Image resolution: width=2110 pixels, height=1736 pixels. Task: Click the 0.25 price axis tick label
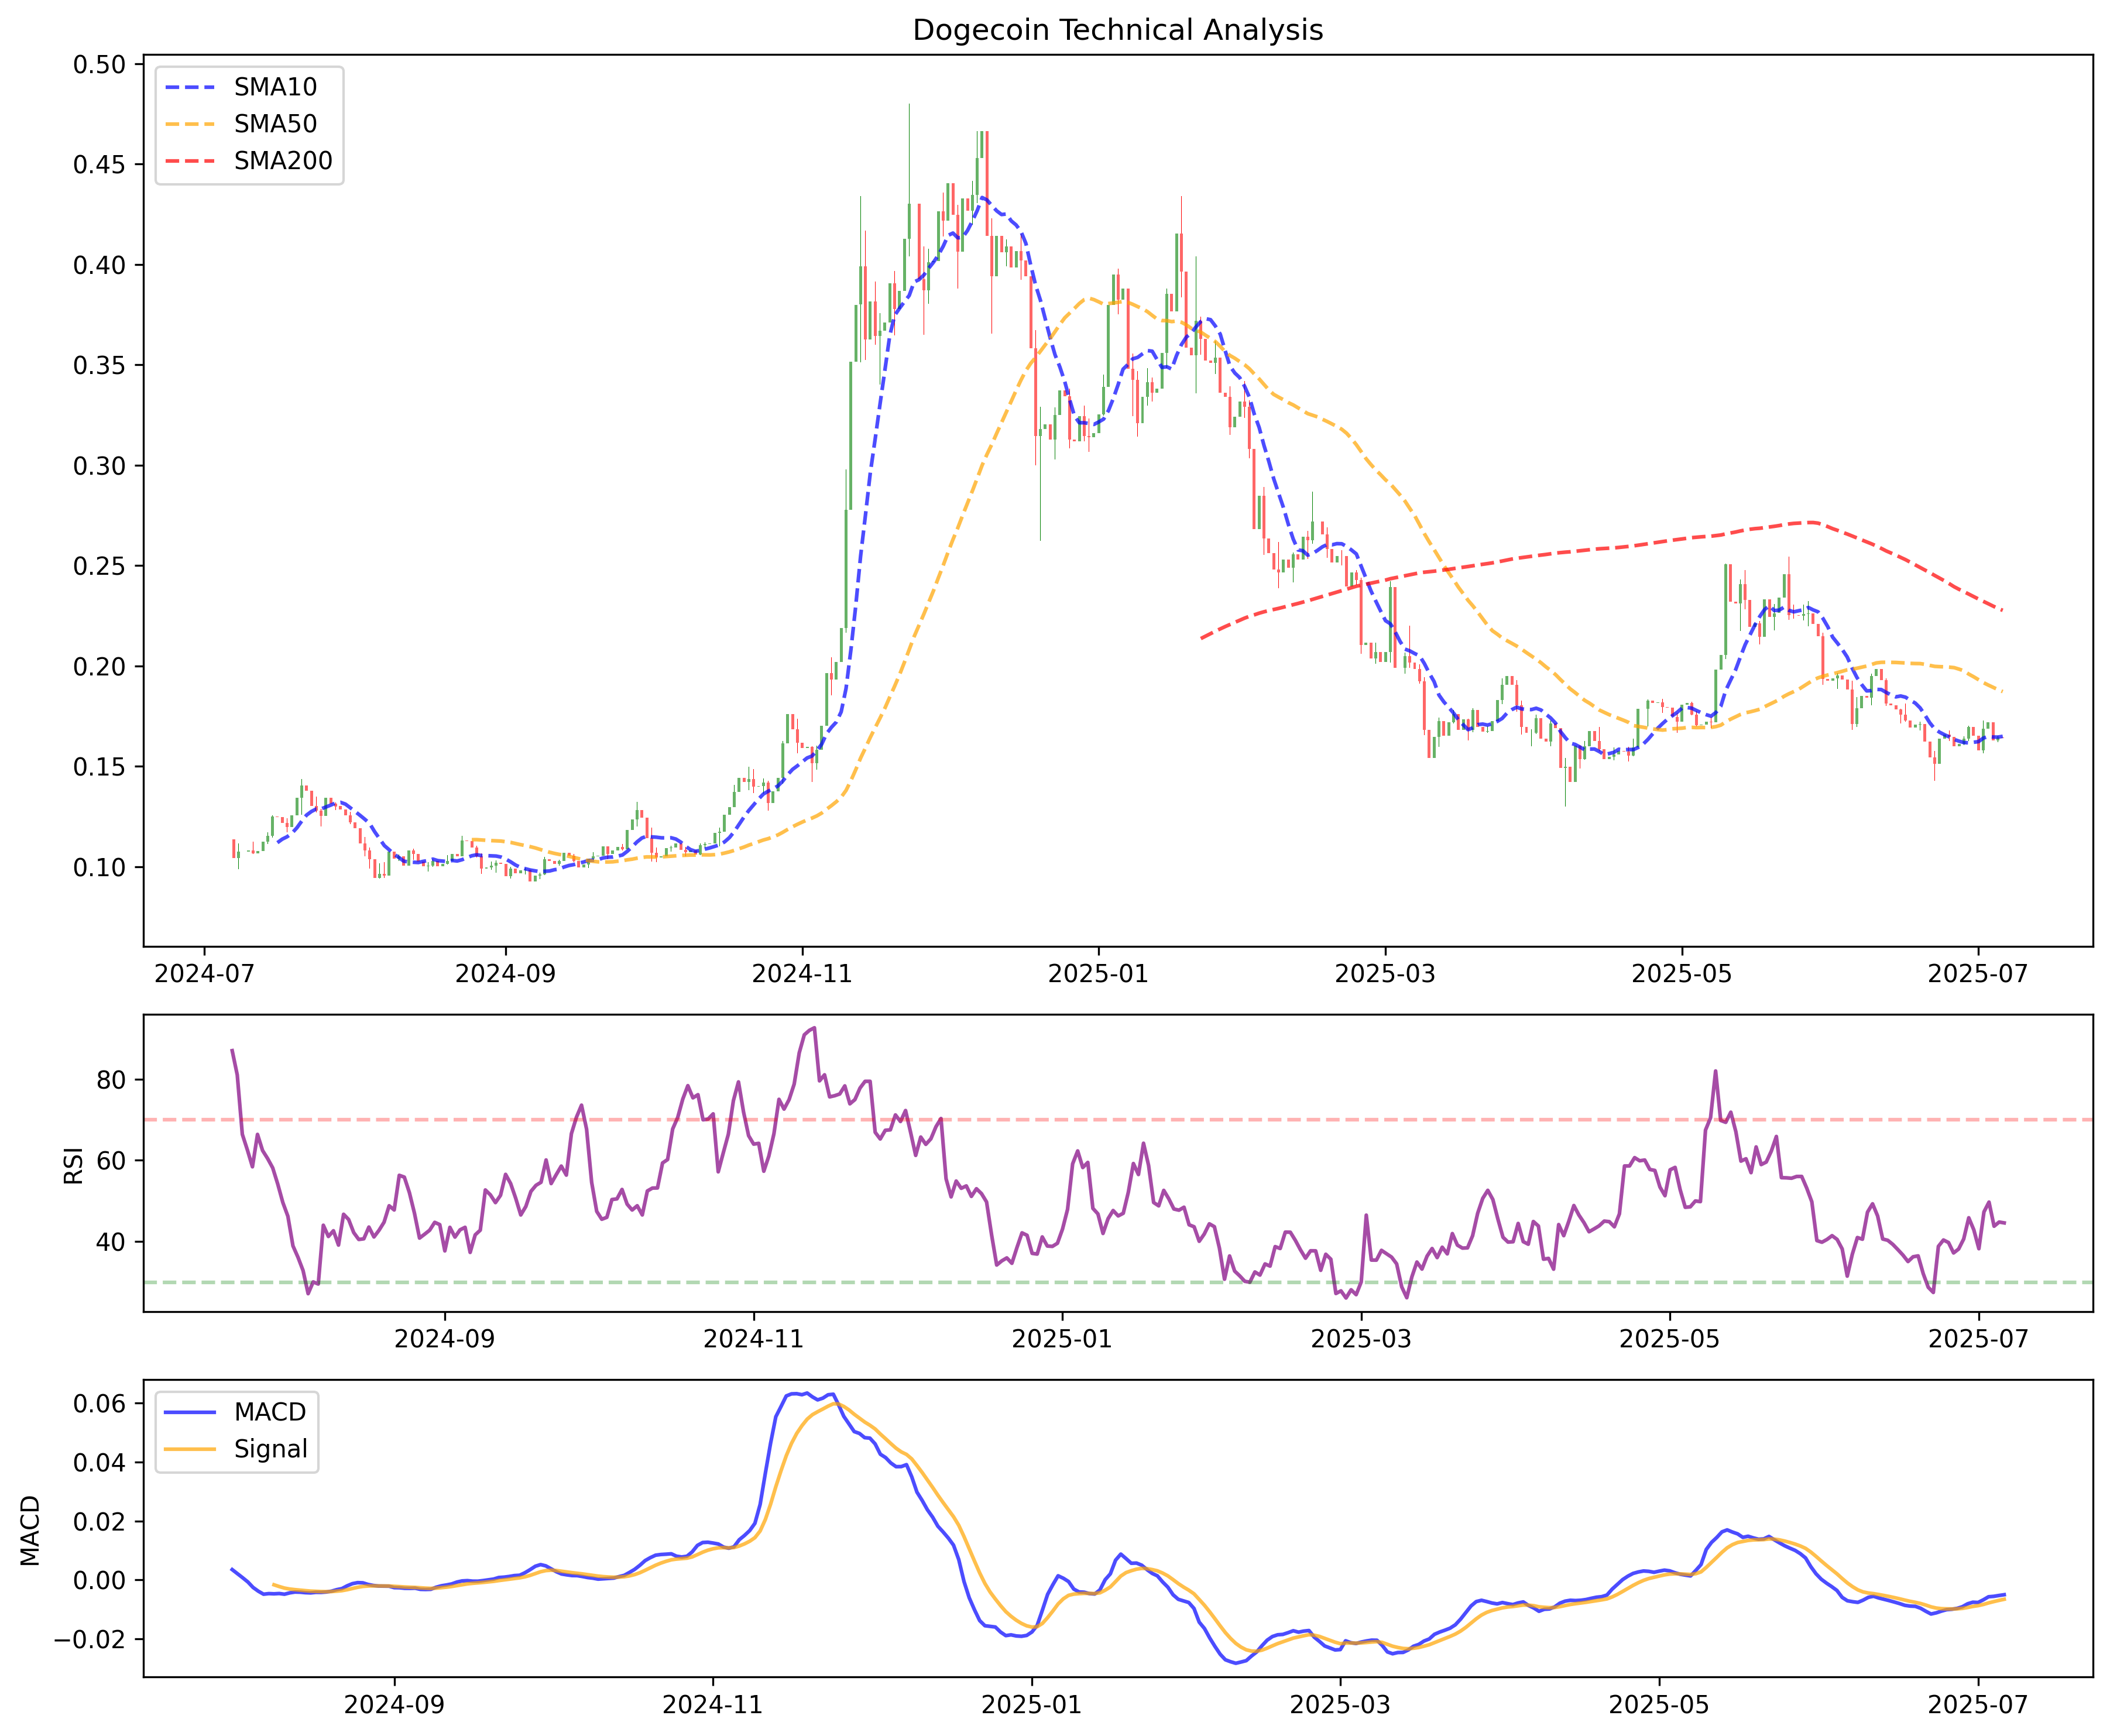point(100,567)
